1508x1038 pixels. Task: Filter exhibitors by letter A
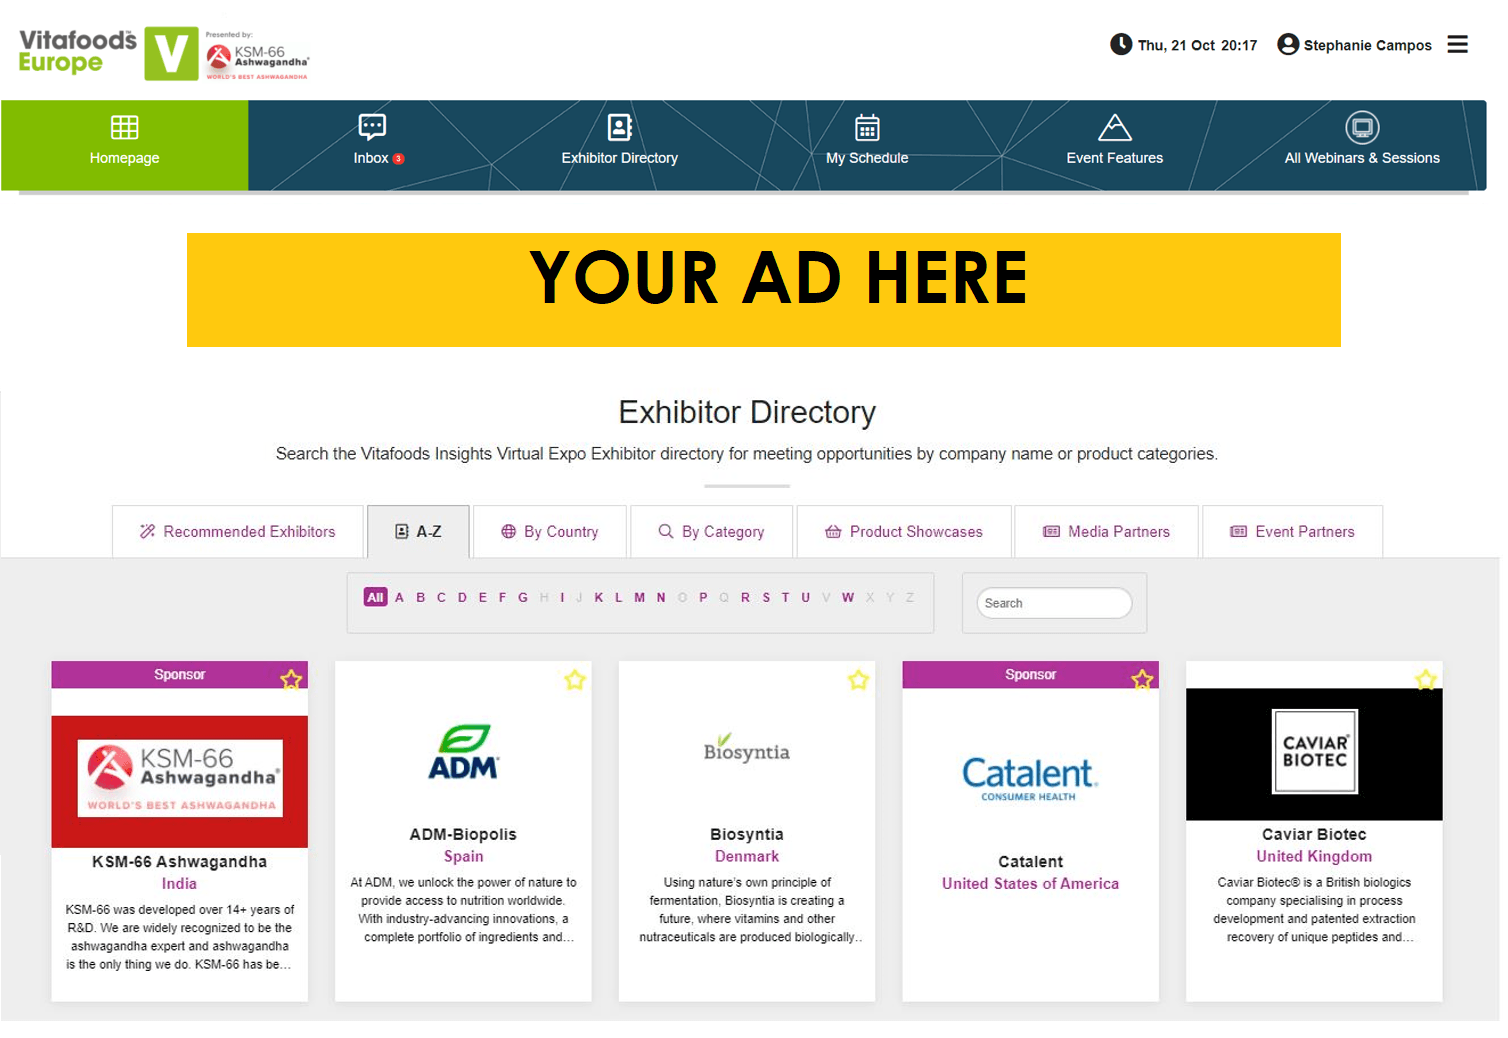(x=399, y=597)
